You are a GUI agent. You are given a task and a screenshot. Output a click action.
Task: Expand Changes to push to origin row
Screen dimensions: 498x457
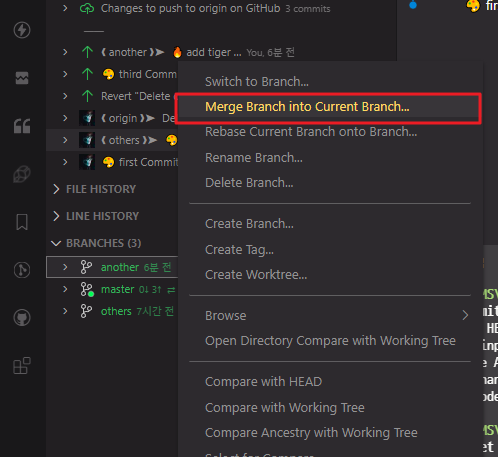tap(65, 8)
